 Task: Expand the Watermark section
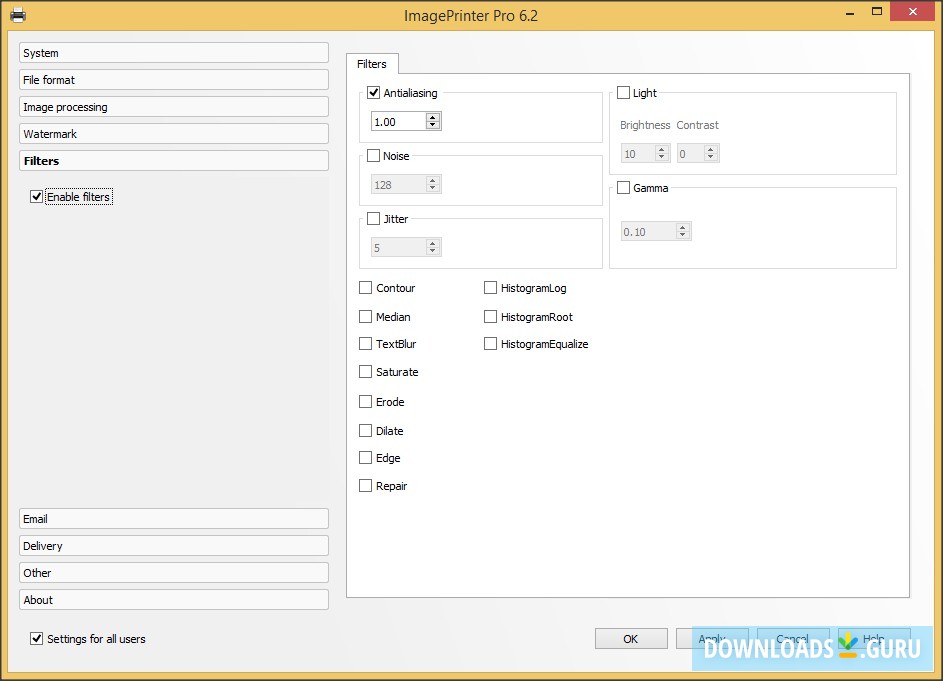click(x=174, y=134)
